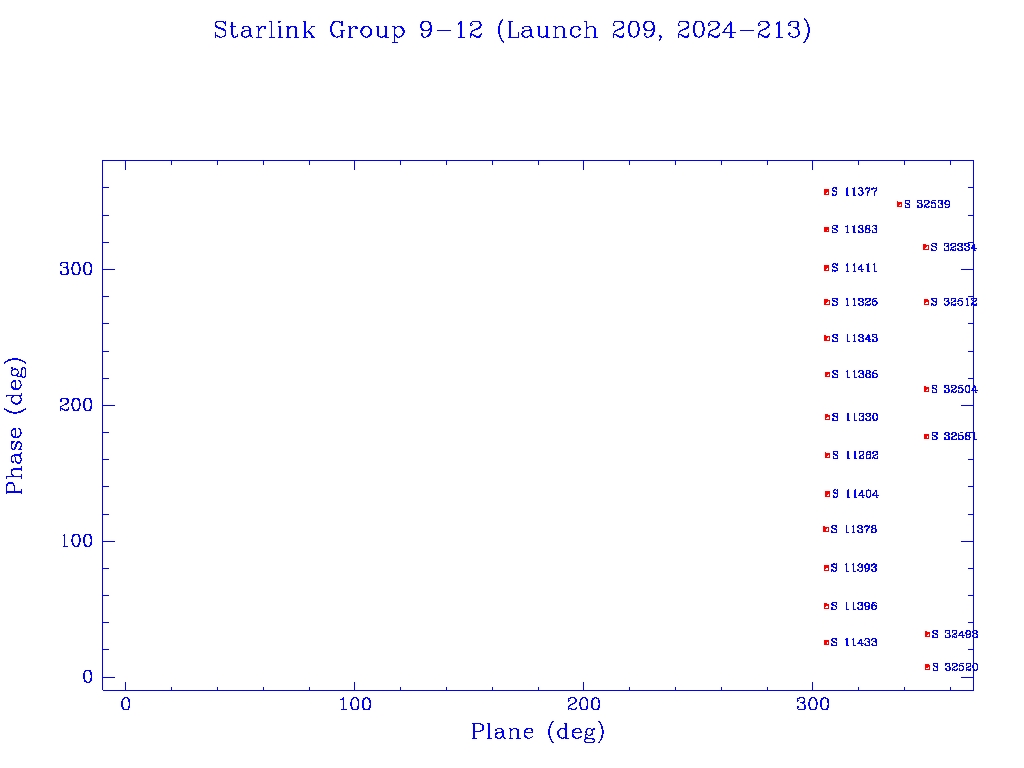Screen dimensions: 1024x768
Task: Select the red marker for S 11404
Action: [x=827, y=494]
